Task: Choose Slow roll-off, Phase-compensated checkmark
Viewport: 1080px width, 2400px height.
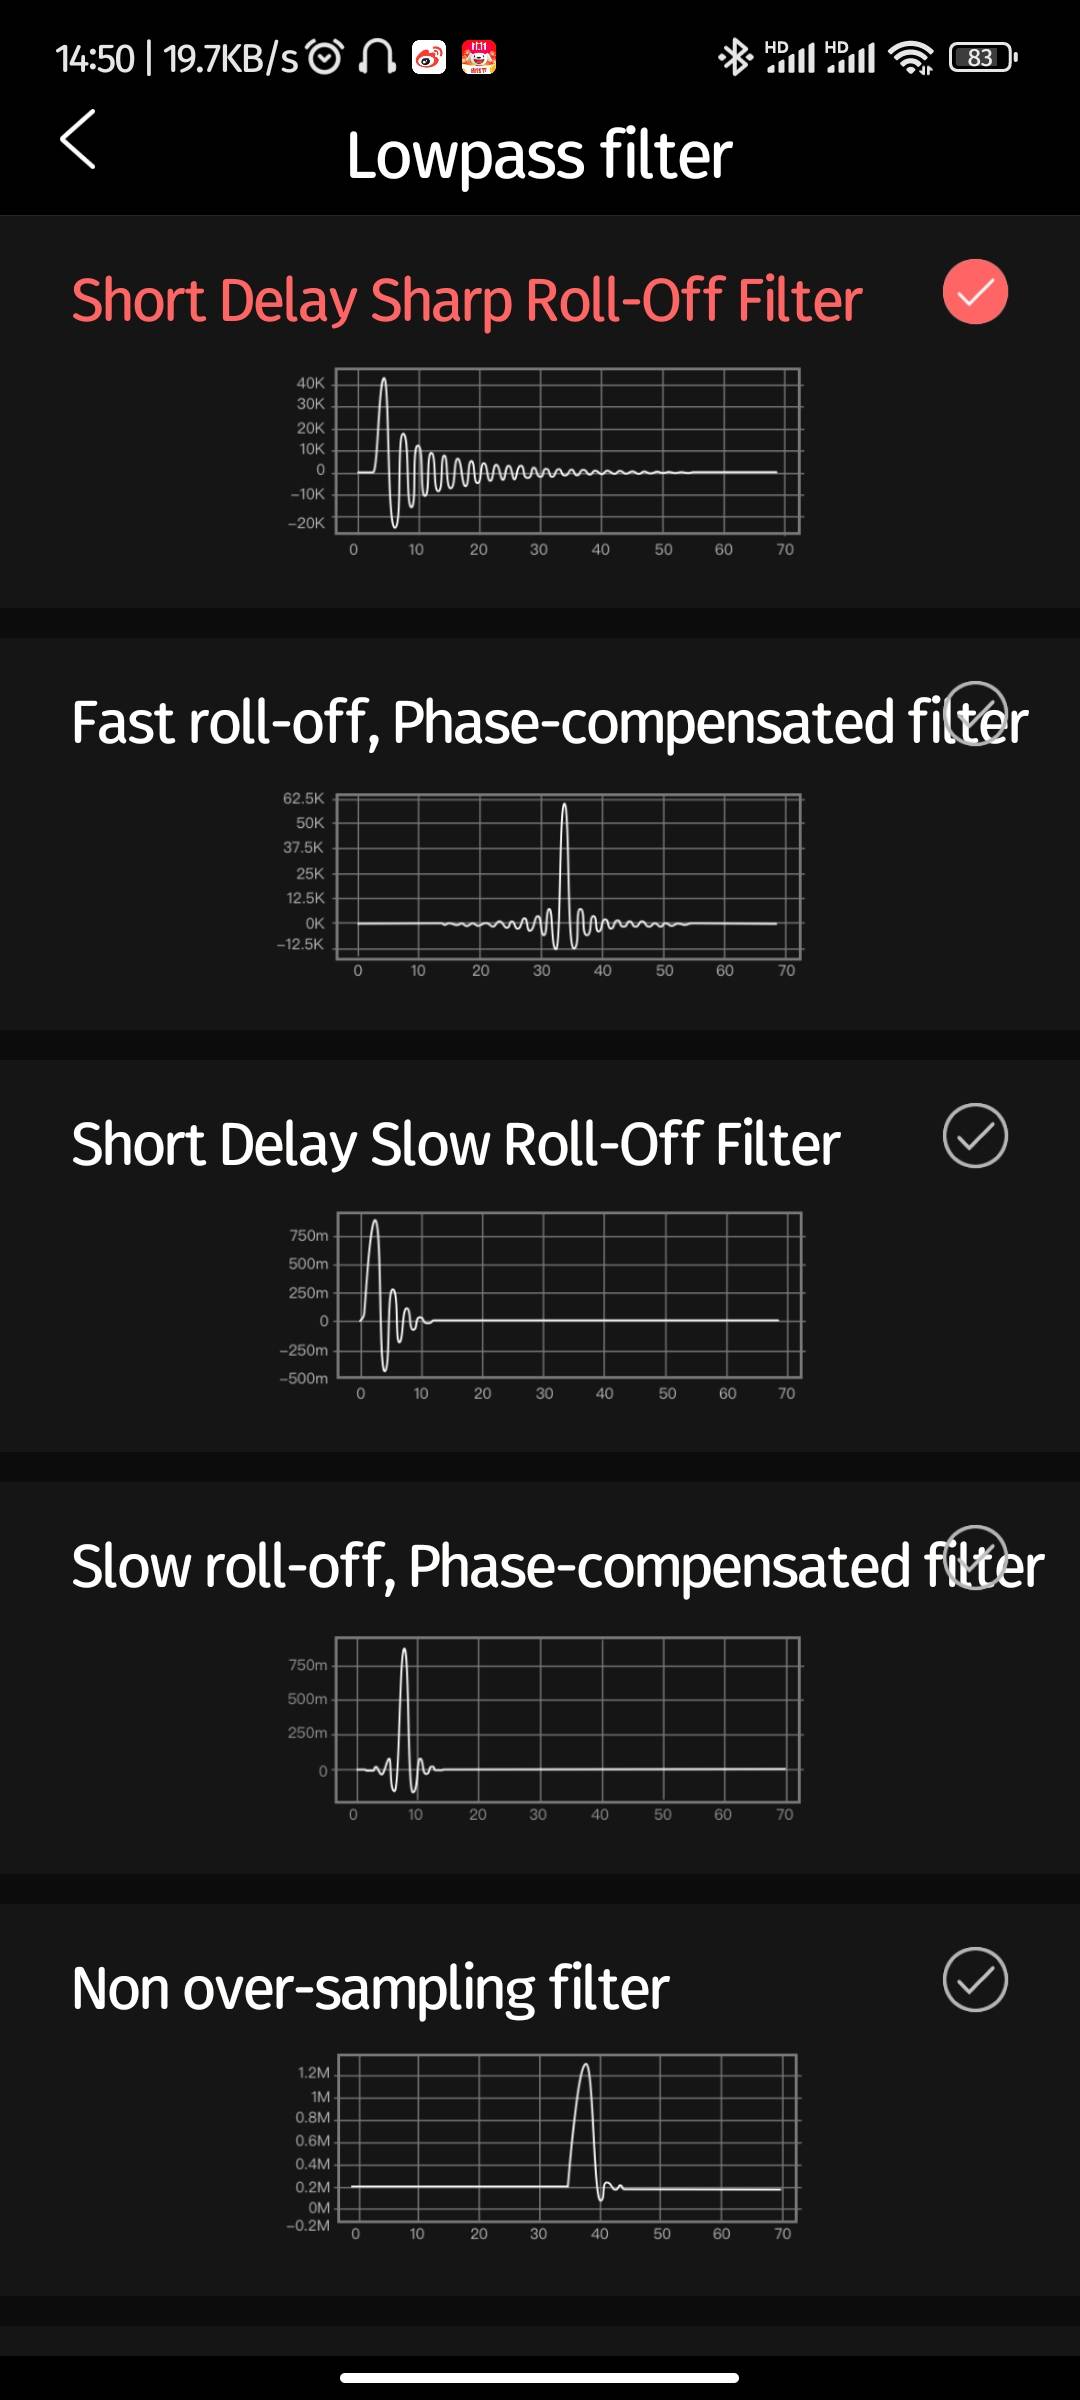Action: [975, 1558]
